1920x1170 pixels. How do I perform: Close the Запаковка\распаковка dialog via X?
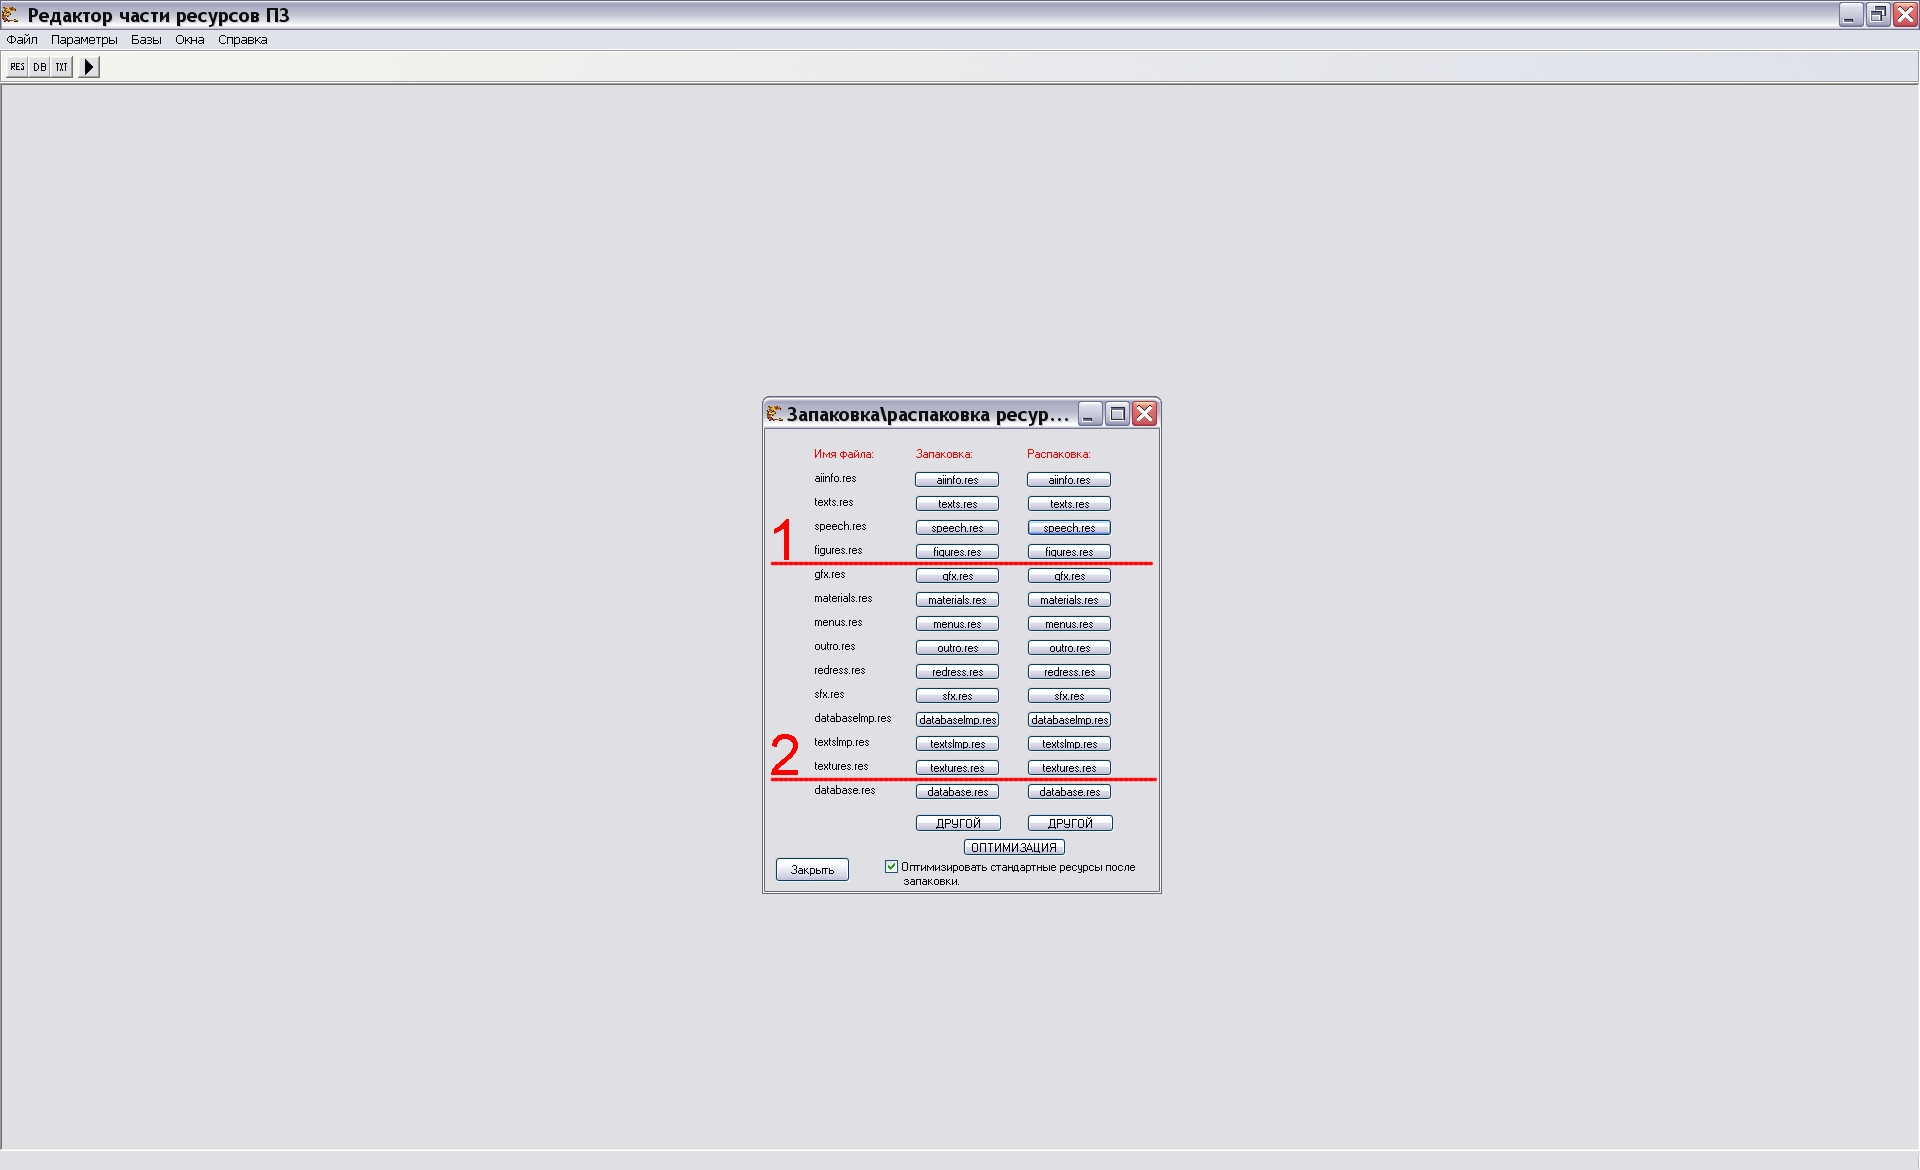coord(1144,414)
